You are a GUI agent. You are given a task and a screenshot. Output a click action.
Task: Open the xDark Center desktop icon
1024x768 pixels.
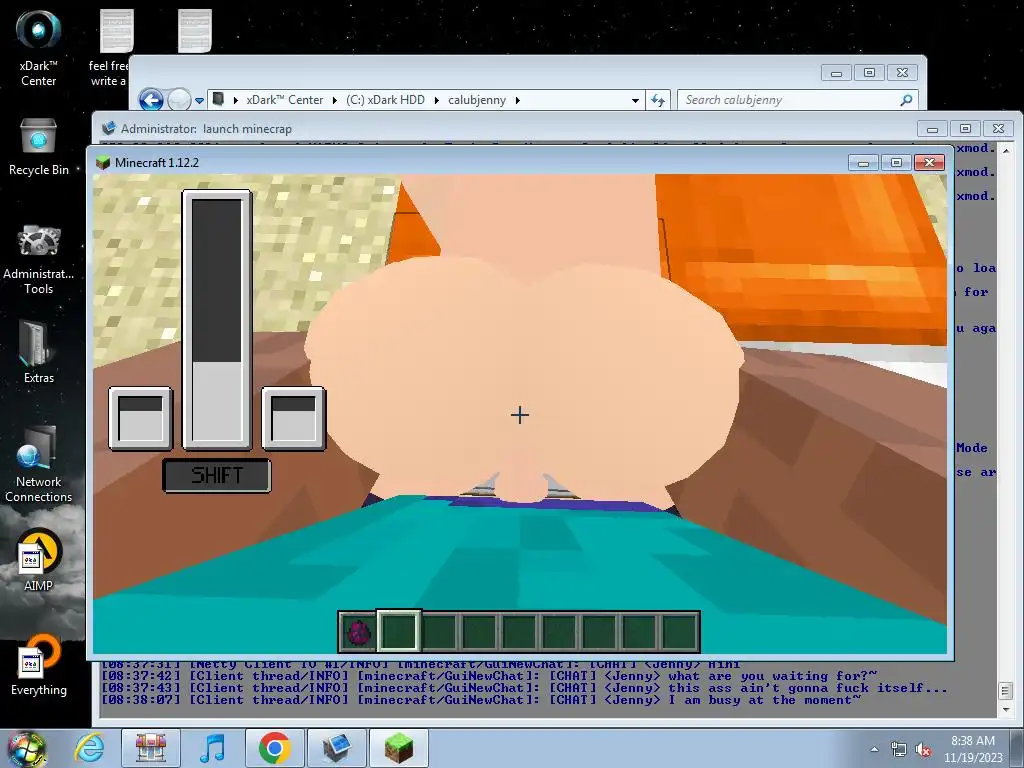(x=39, y=47)
